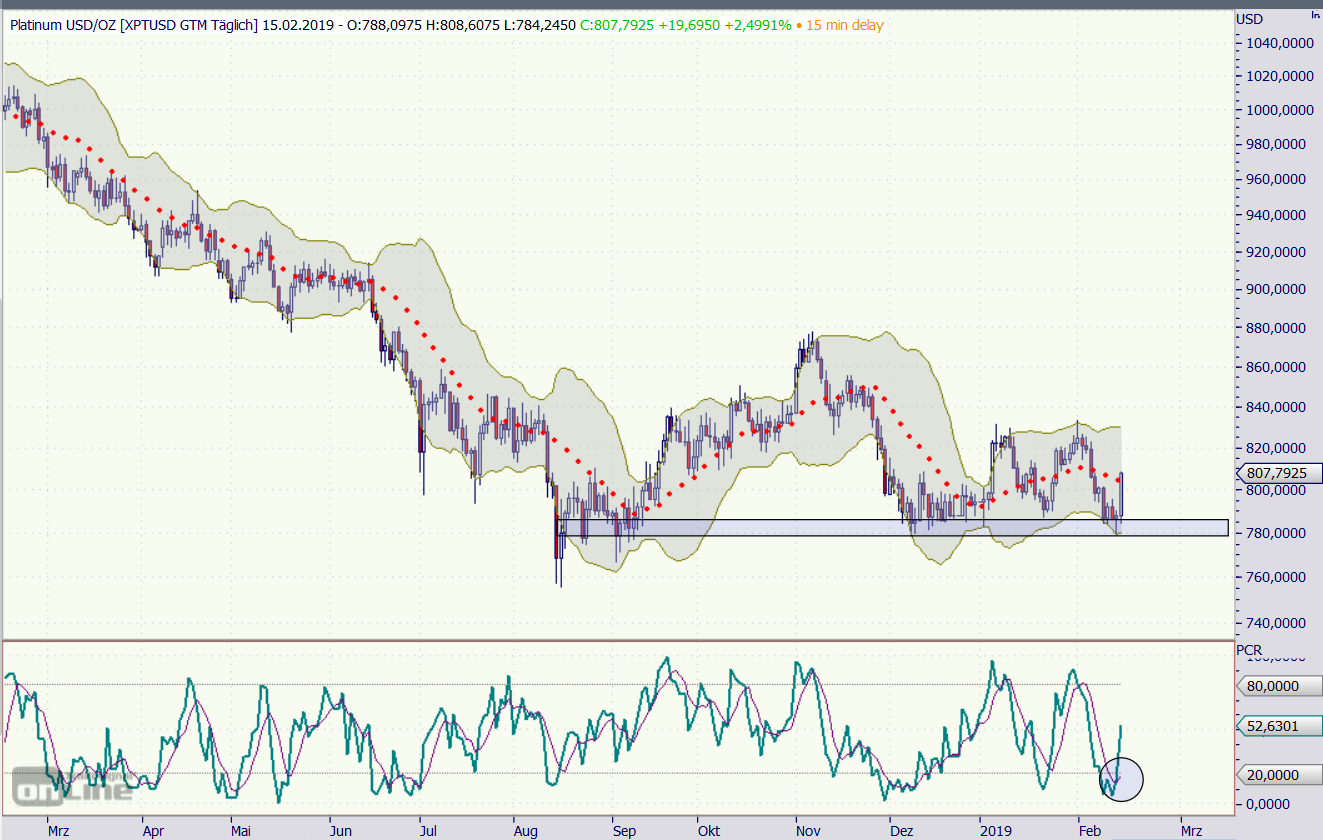Viewport: 1323px width, 840px height.
Task: Select the circle annotation in the PCR panel
Action: tap(1120, 778)
